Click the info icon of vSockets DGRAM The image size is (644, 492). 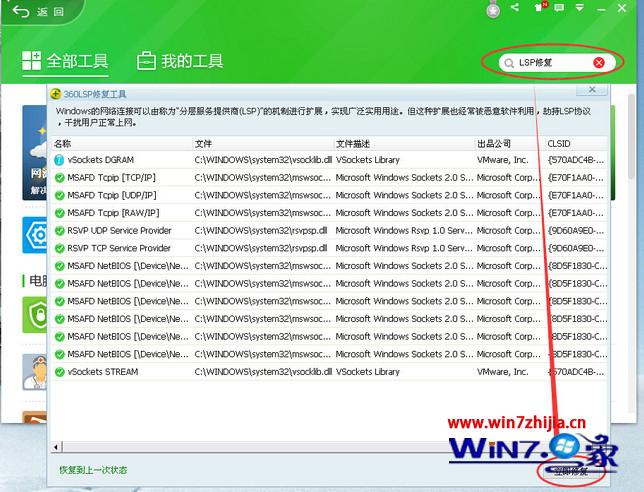coord(59,160)
